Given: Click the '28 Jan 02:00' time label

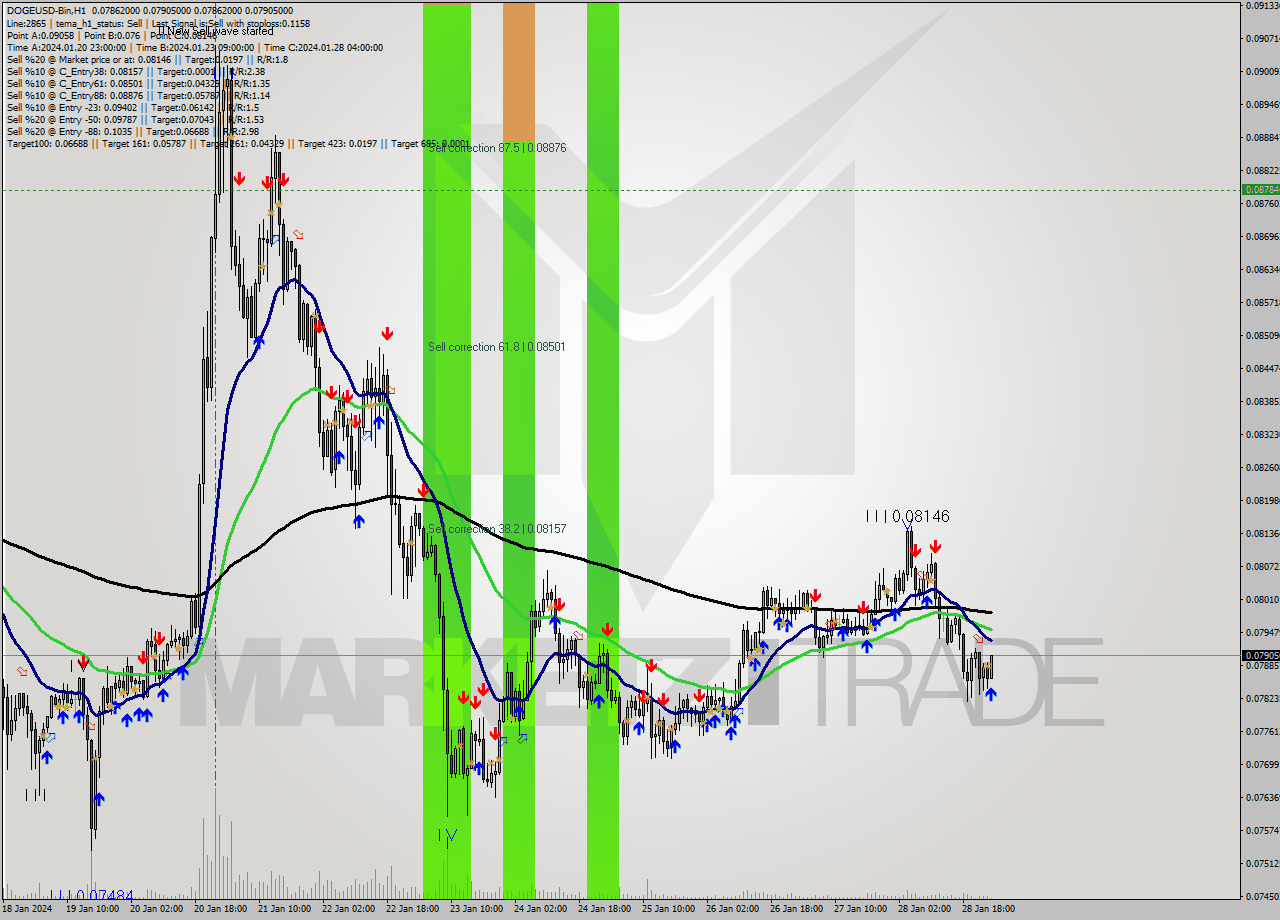Looking at the screenshot, I should tap(924, 909).
